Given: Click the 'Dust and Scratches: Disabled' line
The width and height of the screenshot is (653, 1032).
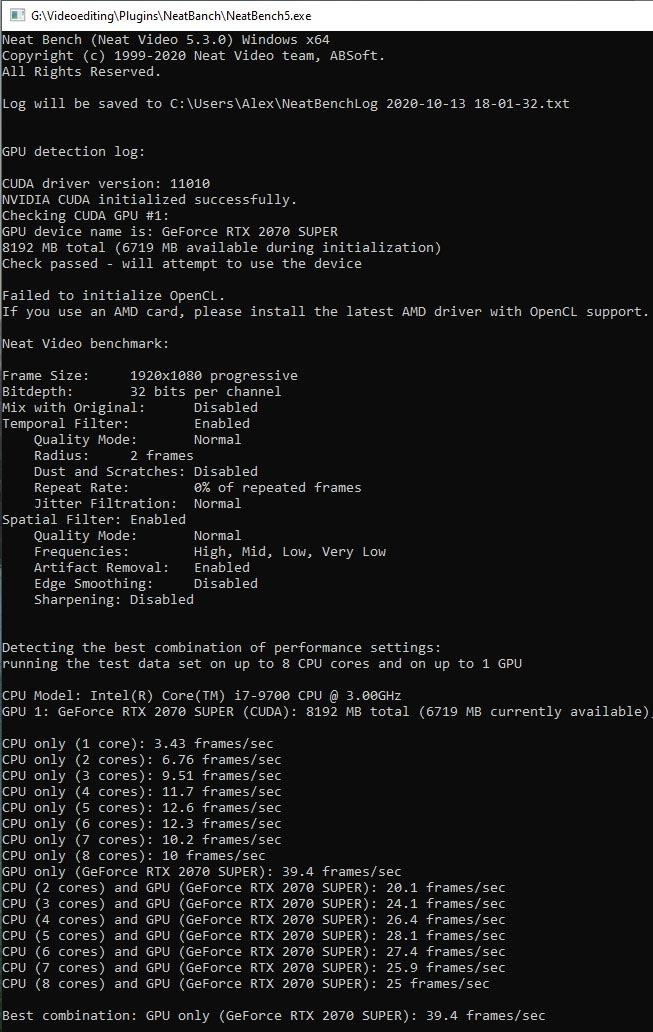Looking at the screenshot, I should [x=146, y=472].
